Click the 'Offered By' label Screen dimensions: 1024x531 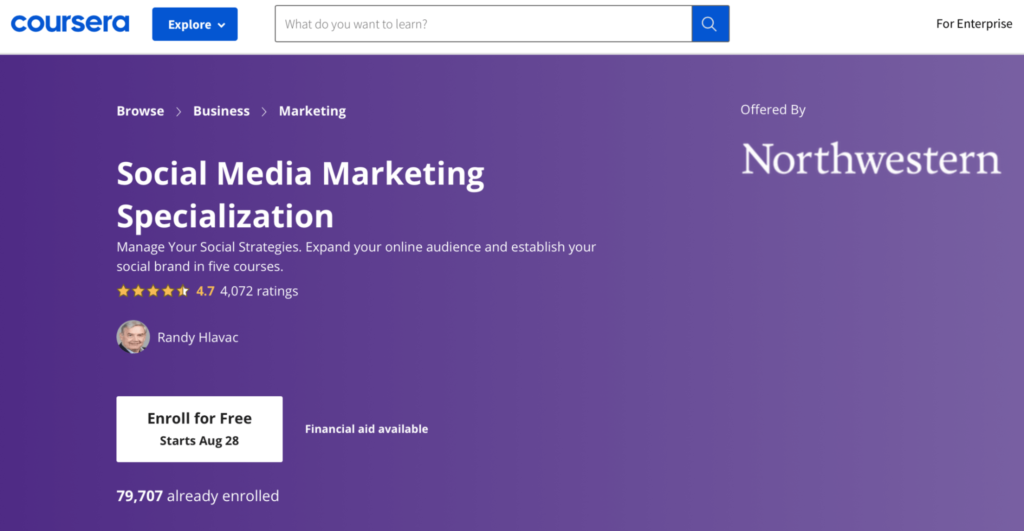(x=773, y=110)
